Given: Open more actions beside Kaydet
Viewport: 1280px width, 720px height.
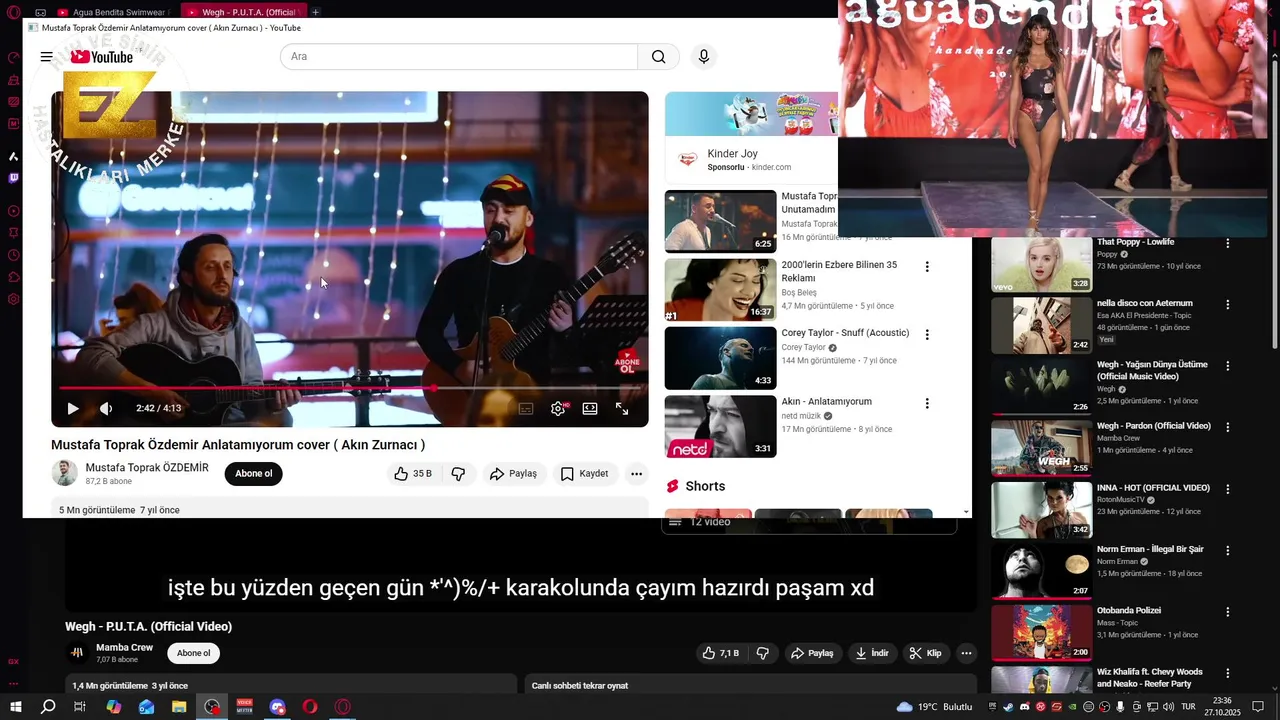Looking at the screenshot, I should [636, 473].
